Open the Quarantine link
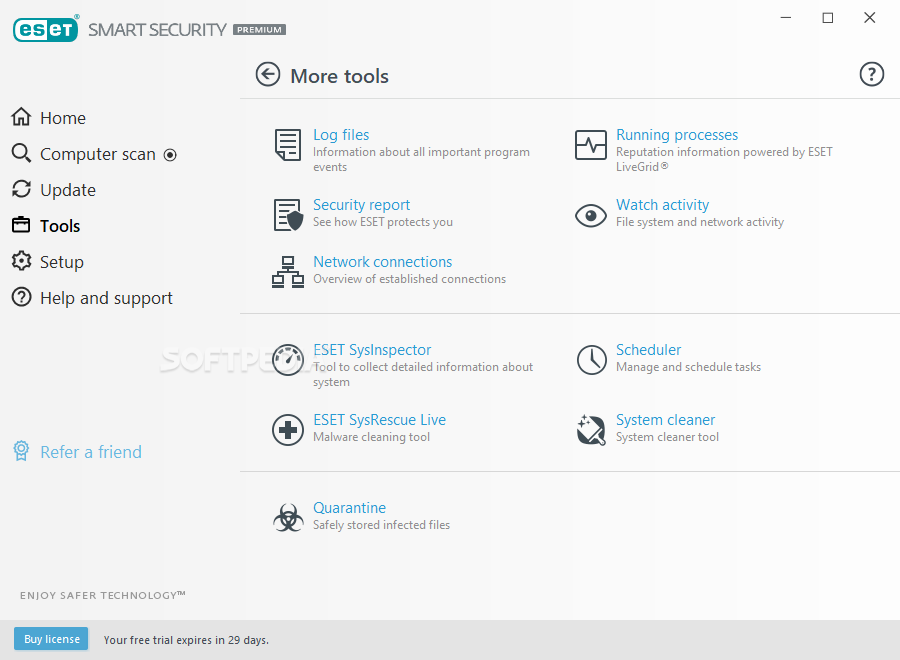 coord(349,508)
